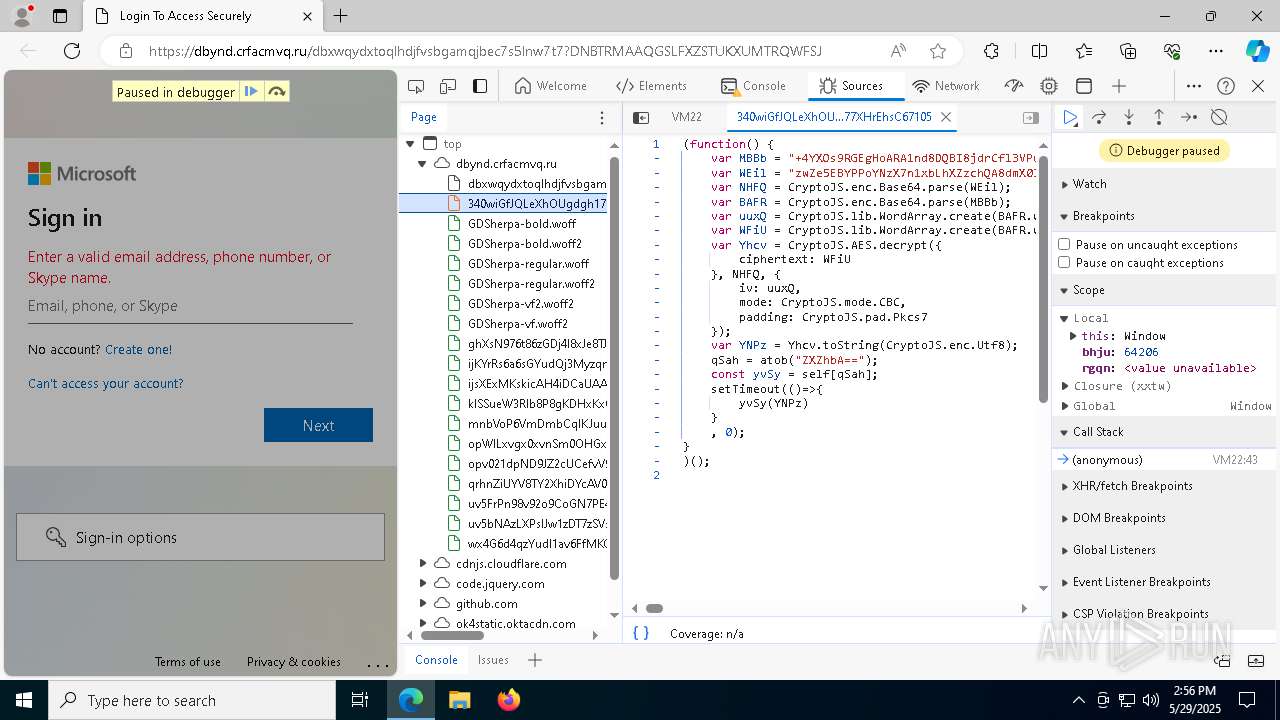Expand code.jquery.com tree node
Image resolution: width=1280 pixels, height=720 pixels.
point(423,583)
